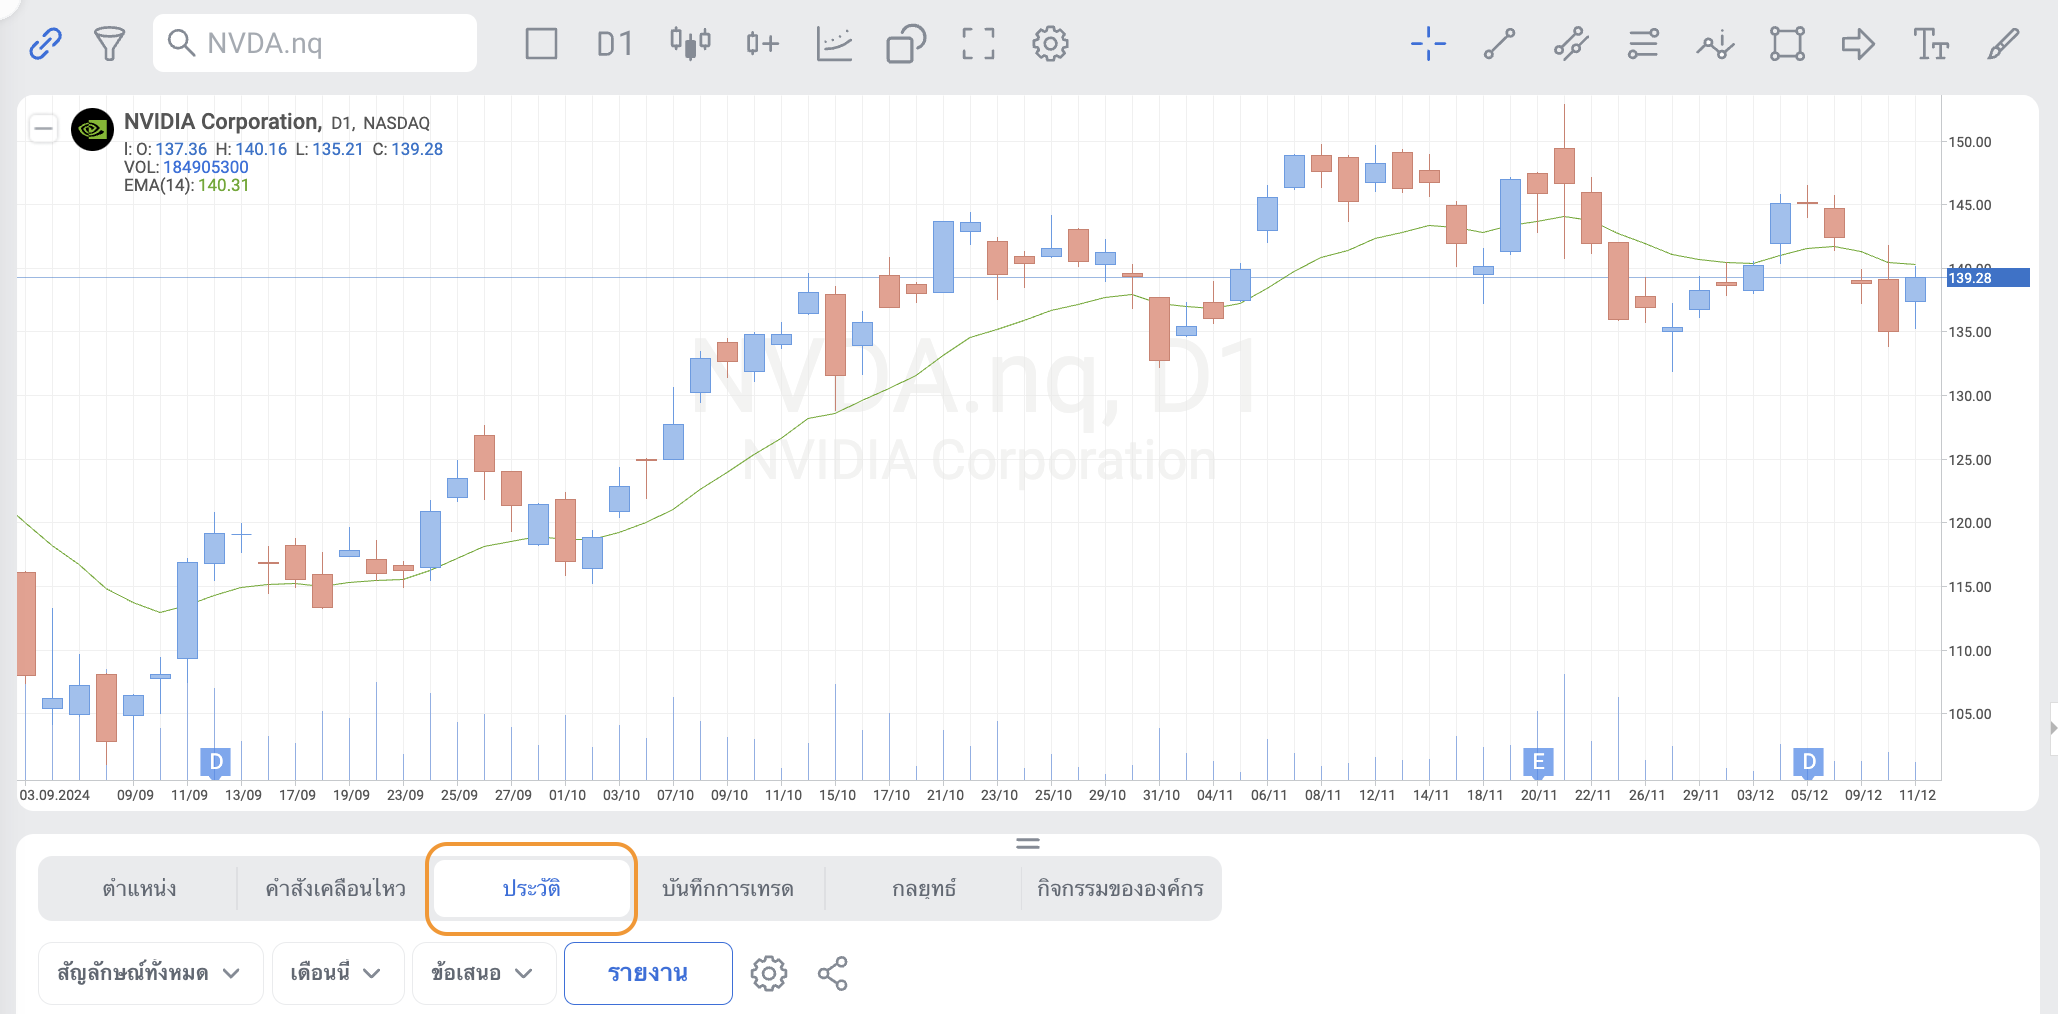
Task: Click the VOL 184905300 label
Action: [x=186, y=167]
